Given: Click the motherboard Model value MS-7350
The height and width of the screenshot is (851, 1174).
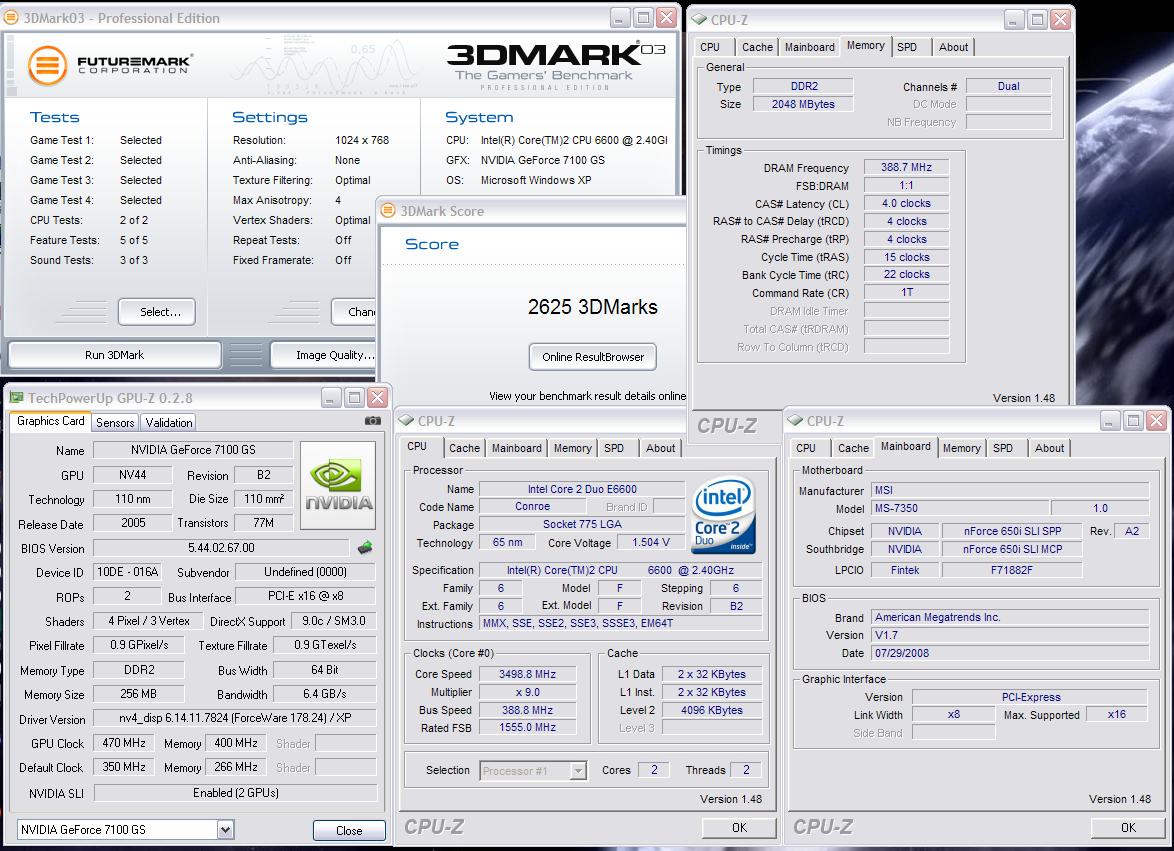Looking at the screenshot, I should (961, 508).
